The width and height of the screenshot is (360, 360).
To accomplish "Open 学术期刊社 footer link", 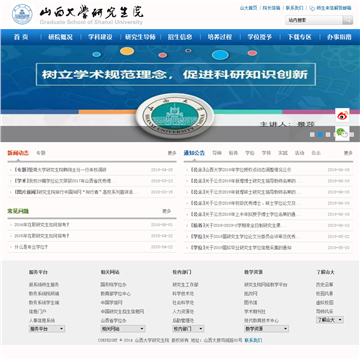I will pyautogui.click(x=255, y=312).
